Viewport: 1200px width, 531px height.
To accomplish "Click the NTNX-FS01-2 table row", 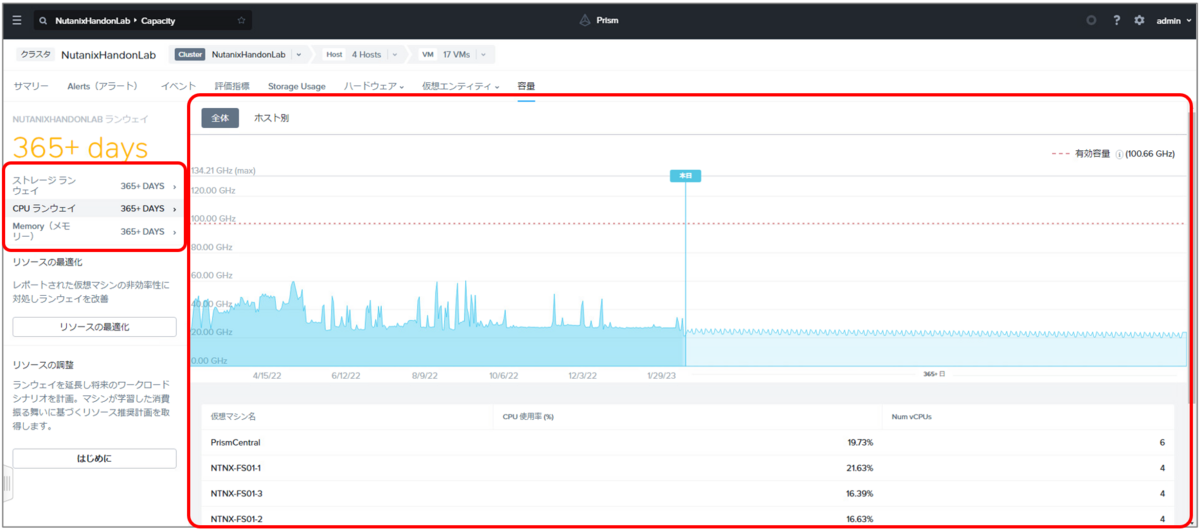I will coord(688,518).
